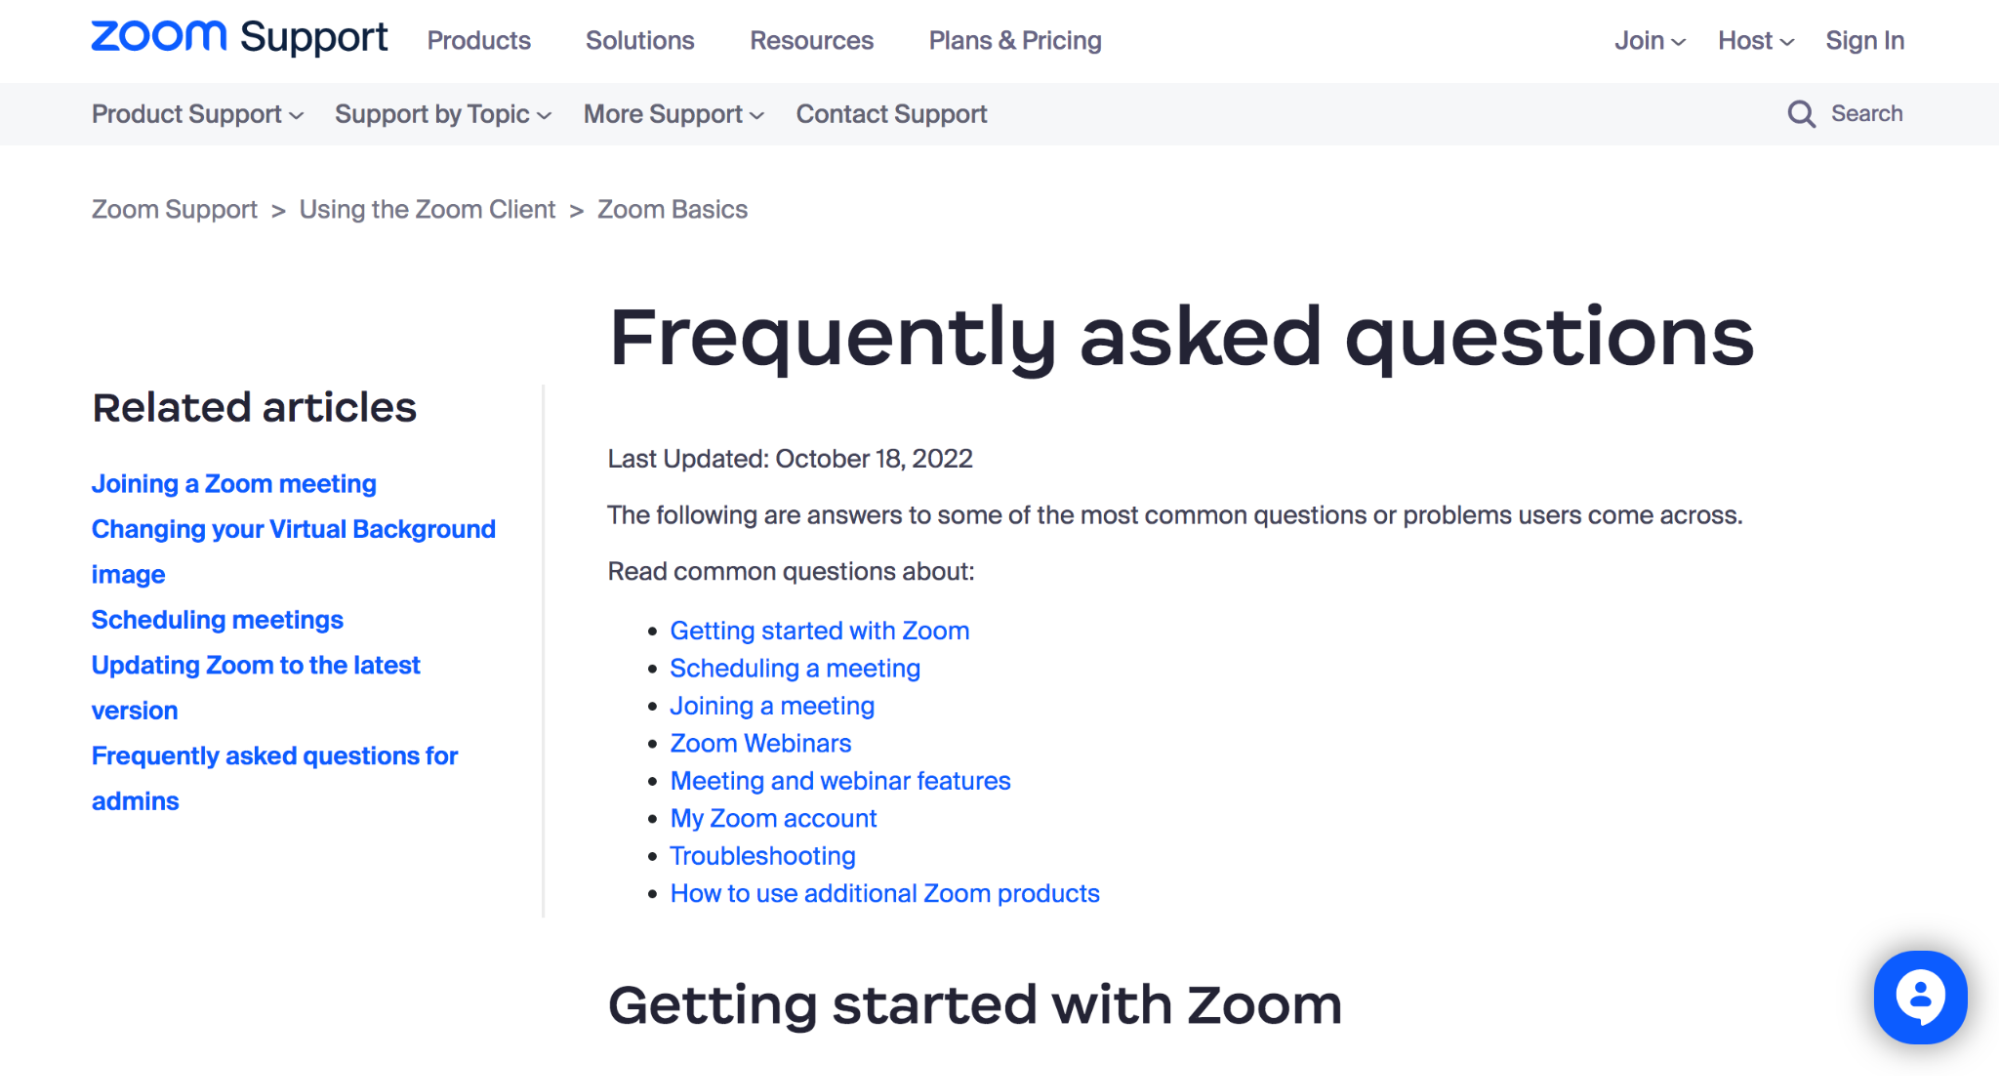Open the Joining a Zoom meeting article
This screenshot has height=1076, width=1999.
233,483
